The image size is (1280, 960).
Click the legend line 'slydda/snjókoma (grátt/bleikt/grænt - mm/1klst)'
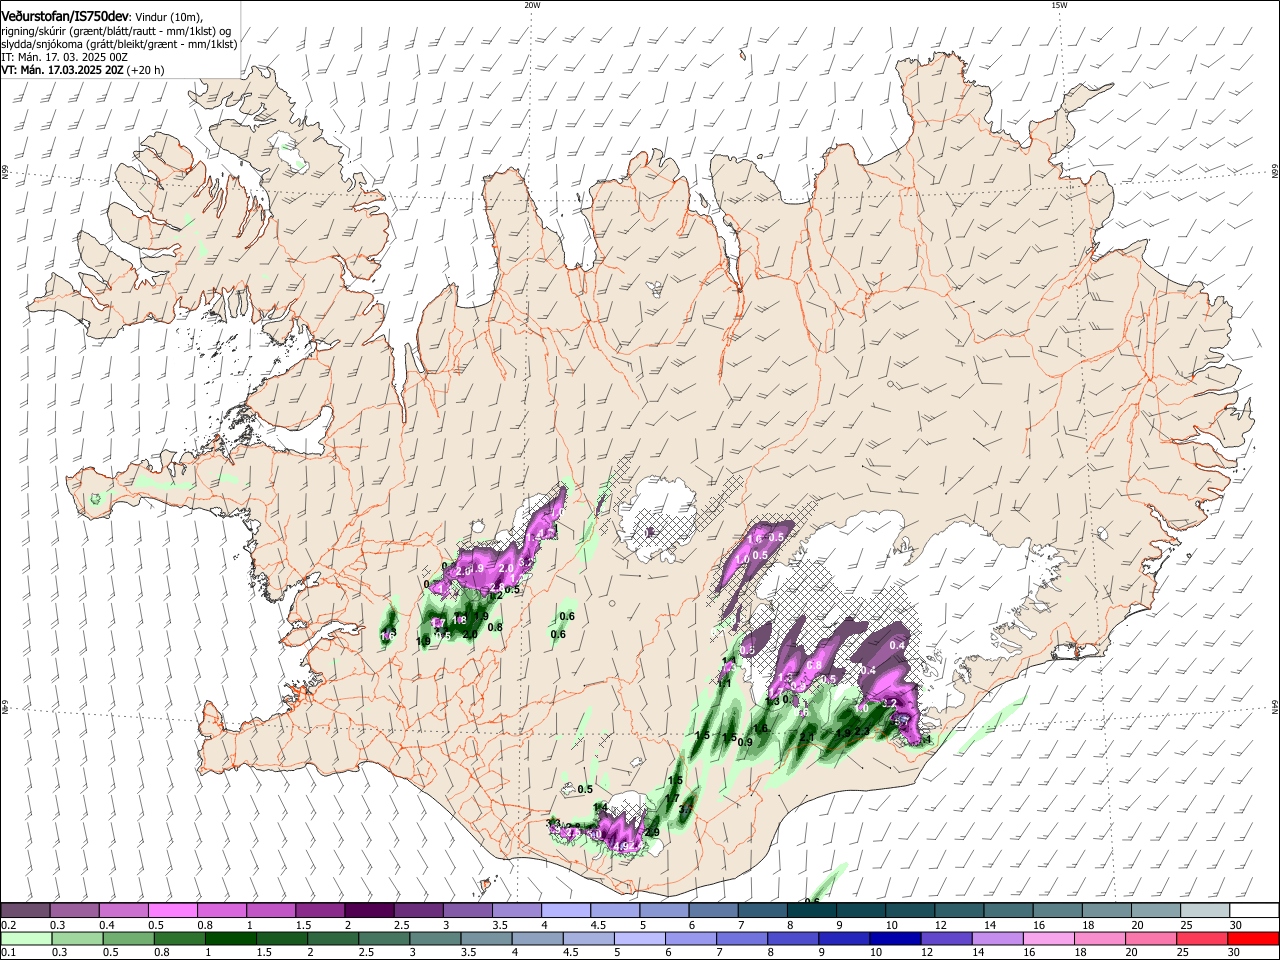pos(119,44)
